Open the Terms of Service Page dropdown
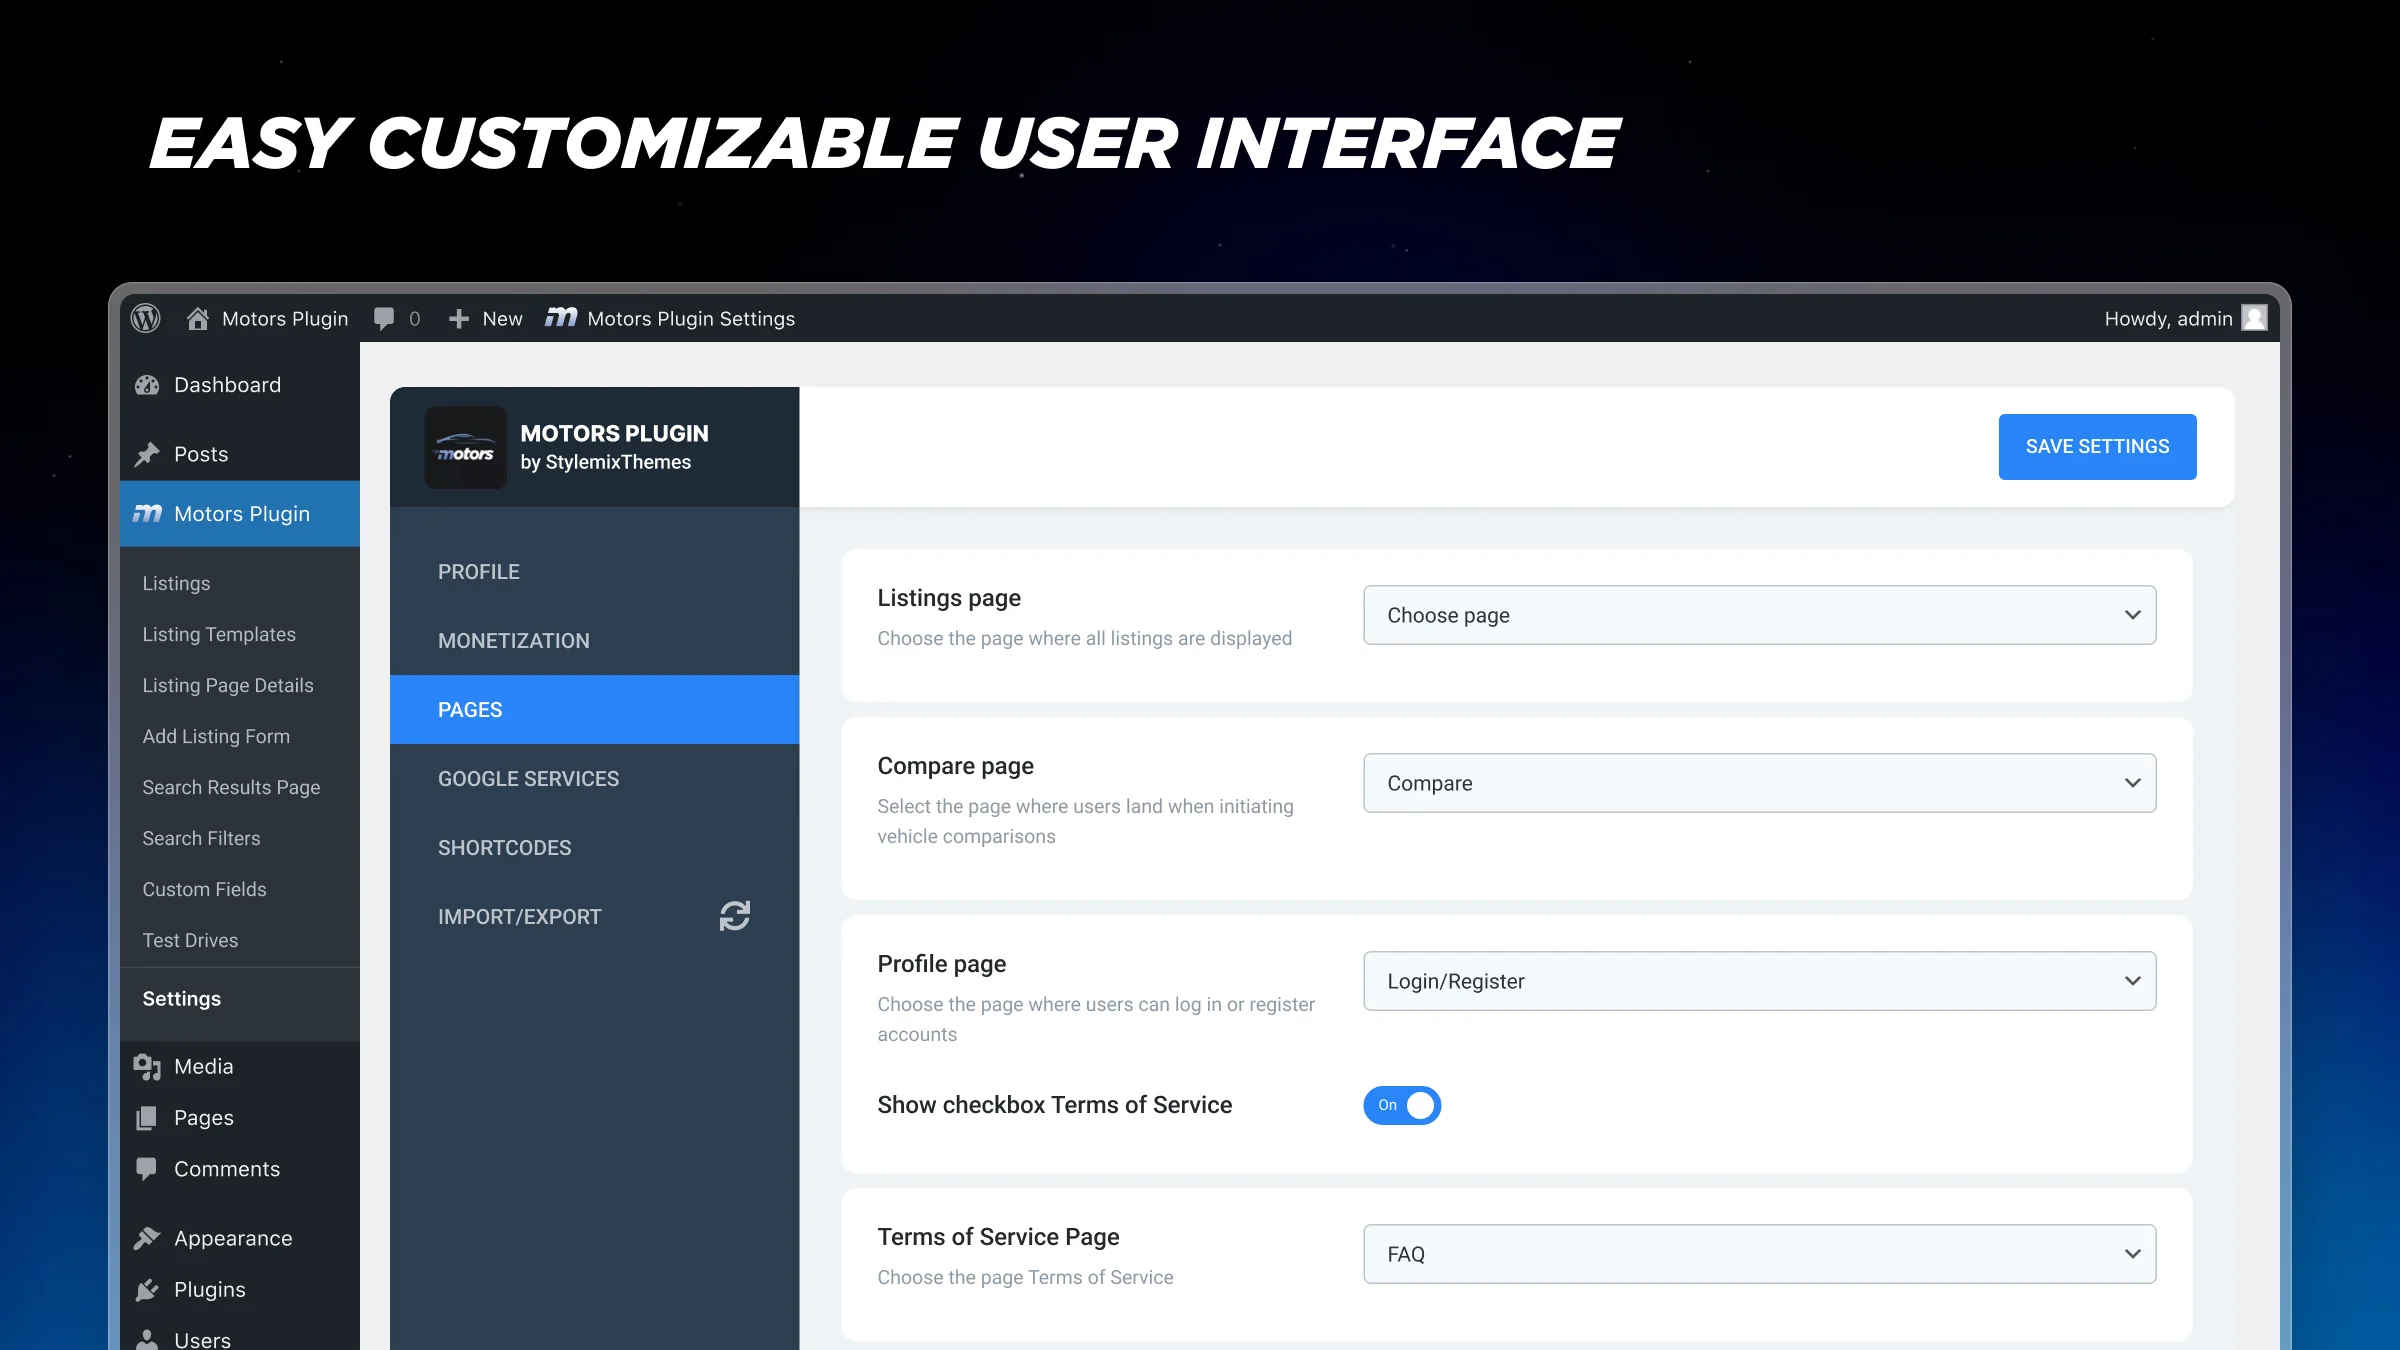Image resolution: width=2400 pixels, height=1350 pixels. coord(1760,1254)
